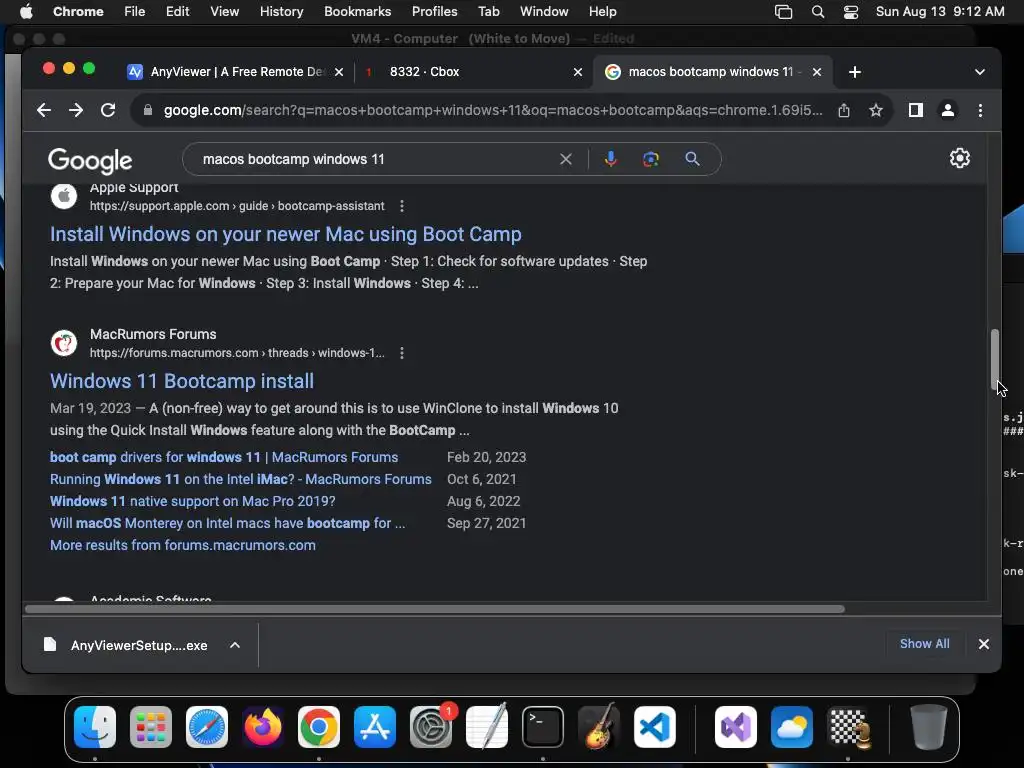Click the horizontal scrollbar at page bottom
Viewport: 1024px width, 768px height.
[435, 609]
